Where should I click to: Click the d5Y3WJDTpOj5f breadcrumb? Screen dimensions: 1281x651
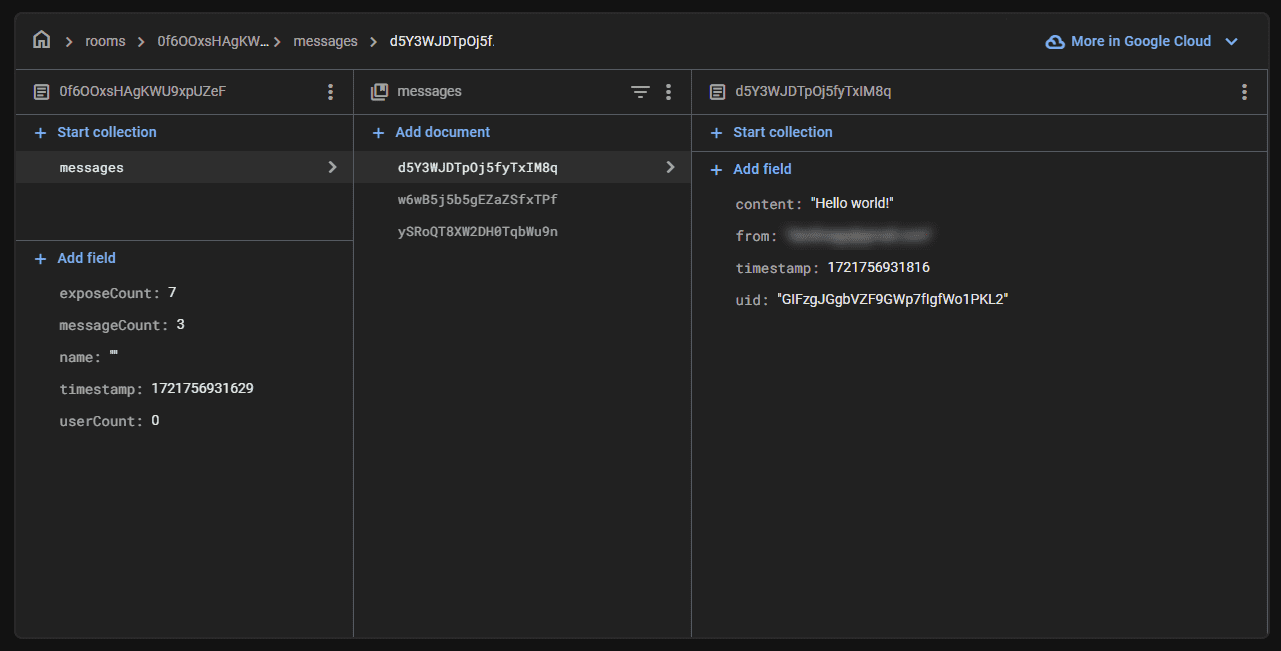click(442, 42)
